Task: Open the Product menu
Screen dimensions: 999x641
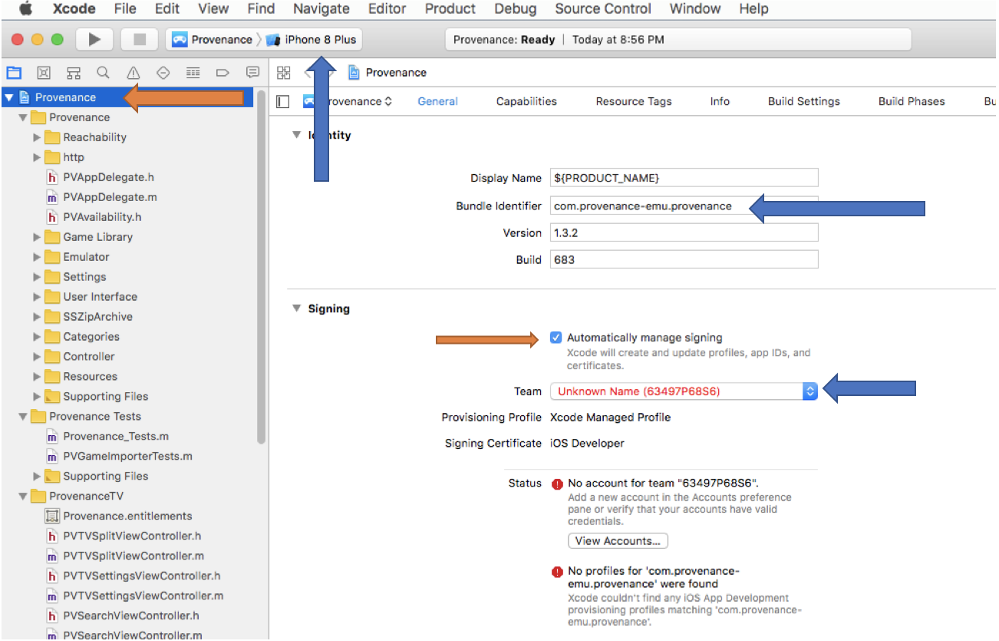Action: (450, 9)
